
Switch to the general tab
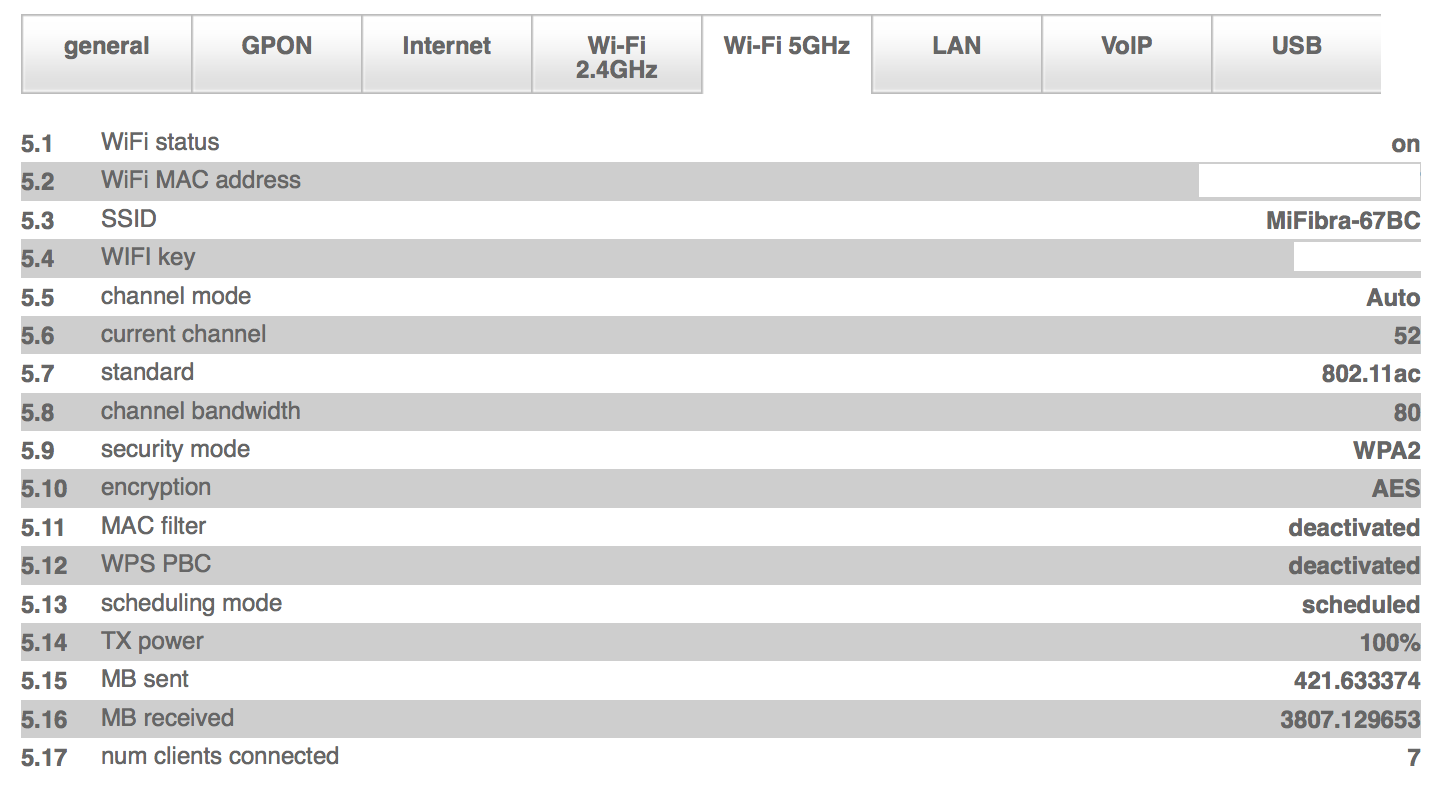(x=106, y=47)
